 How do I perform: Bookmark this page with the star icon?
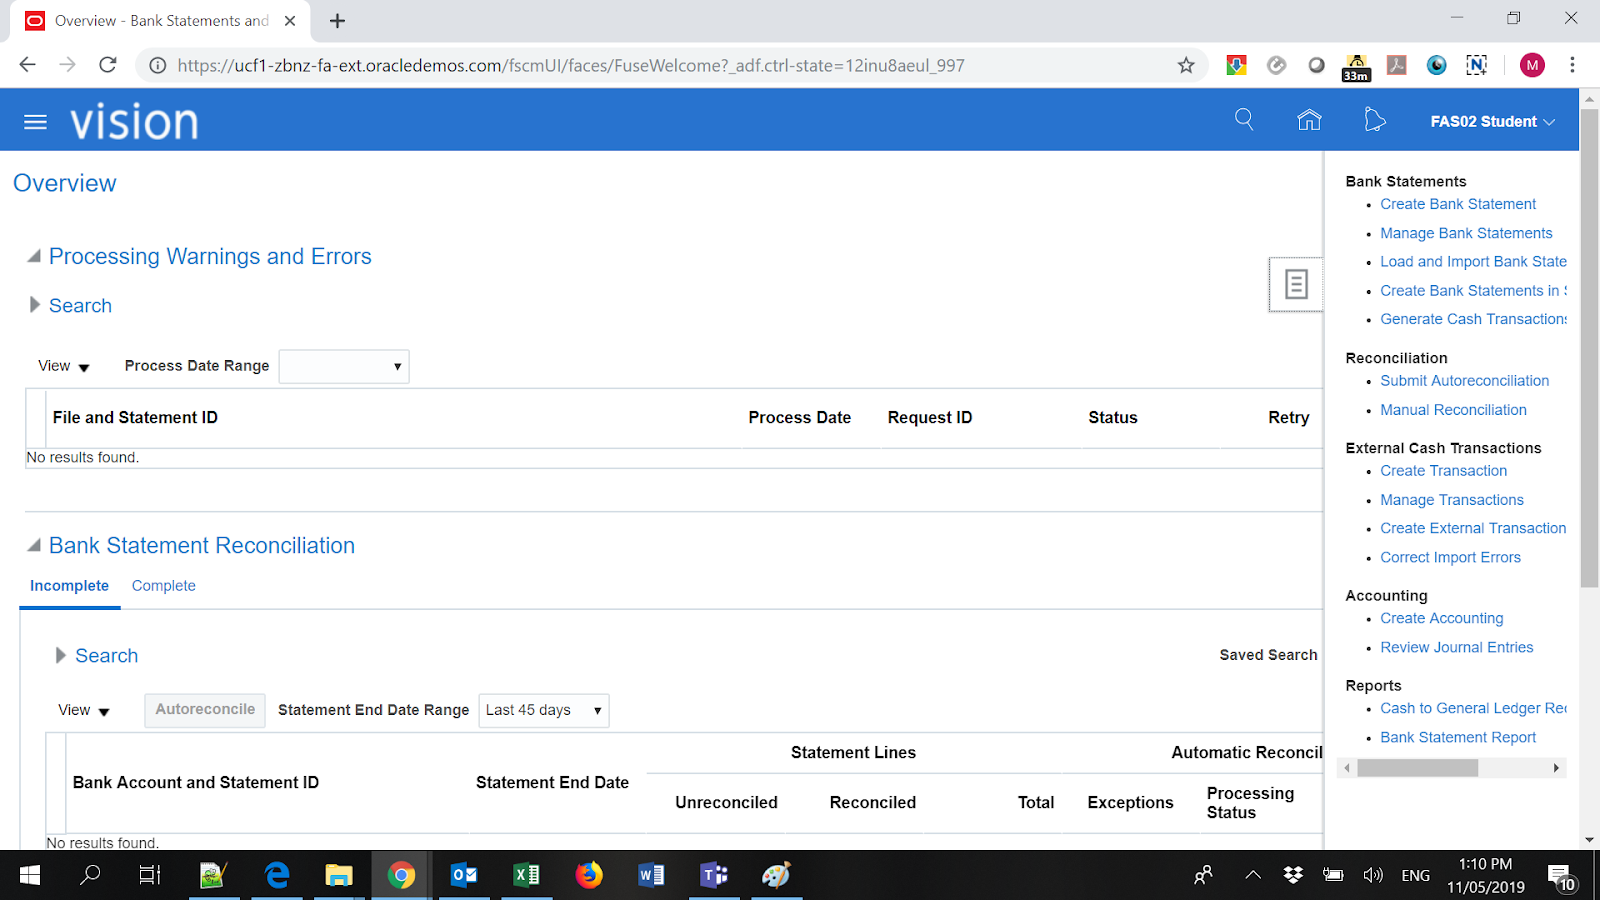(x=1186, y=65)
